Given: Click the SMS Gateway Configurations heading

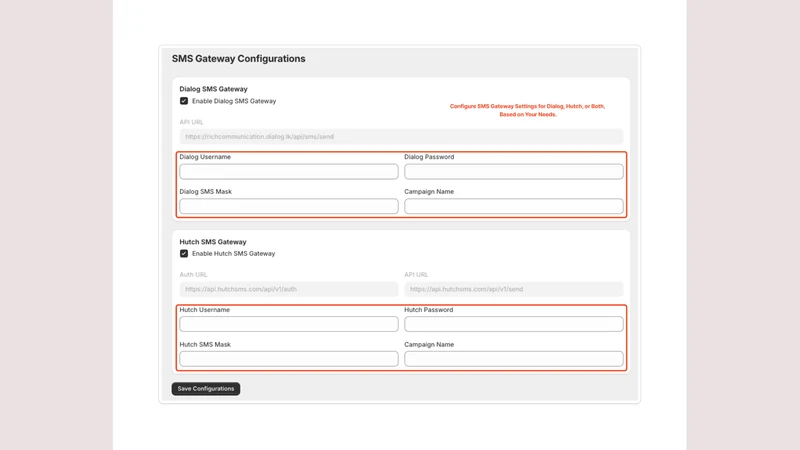Looking at the screenshot, I should tap(238, 59).
